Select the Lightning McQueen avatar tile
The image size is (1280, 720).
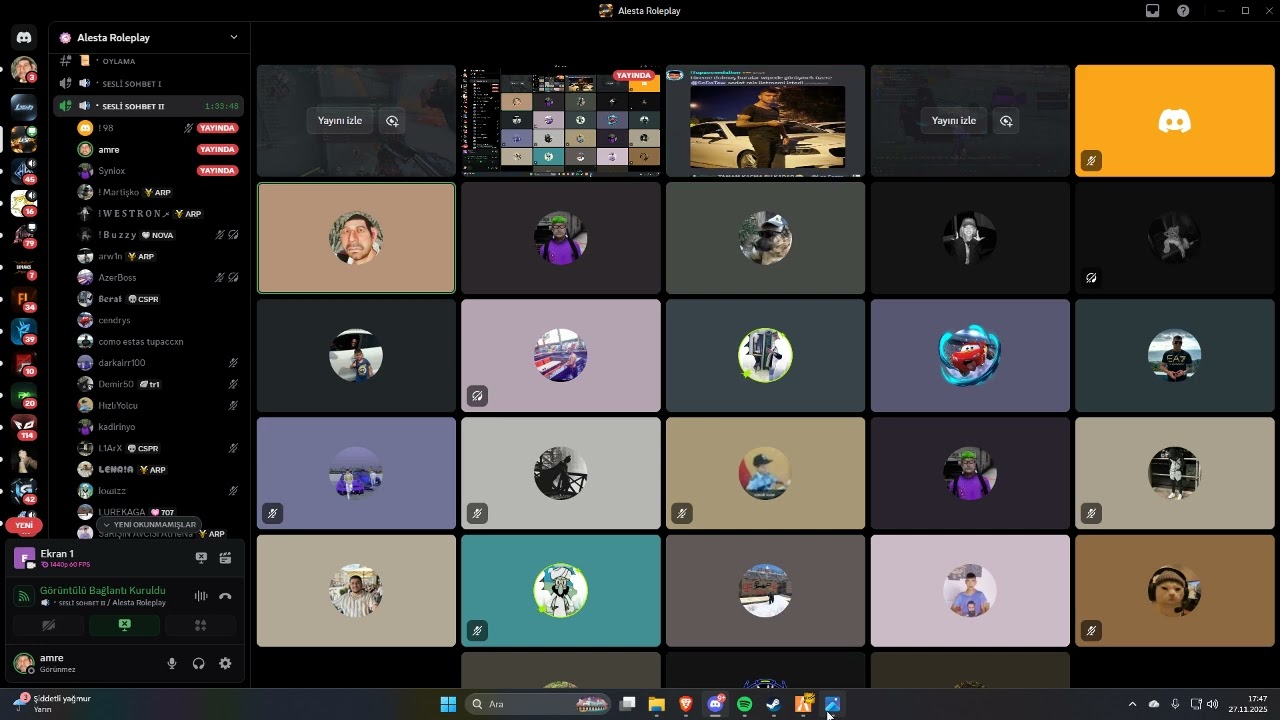click(x=969, y=355)
